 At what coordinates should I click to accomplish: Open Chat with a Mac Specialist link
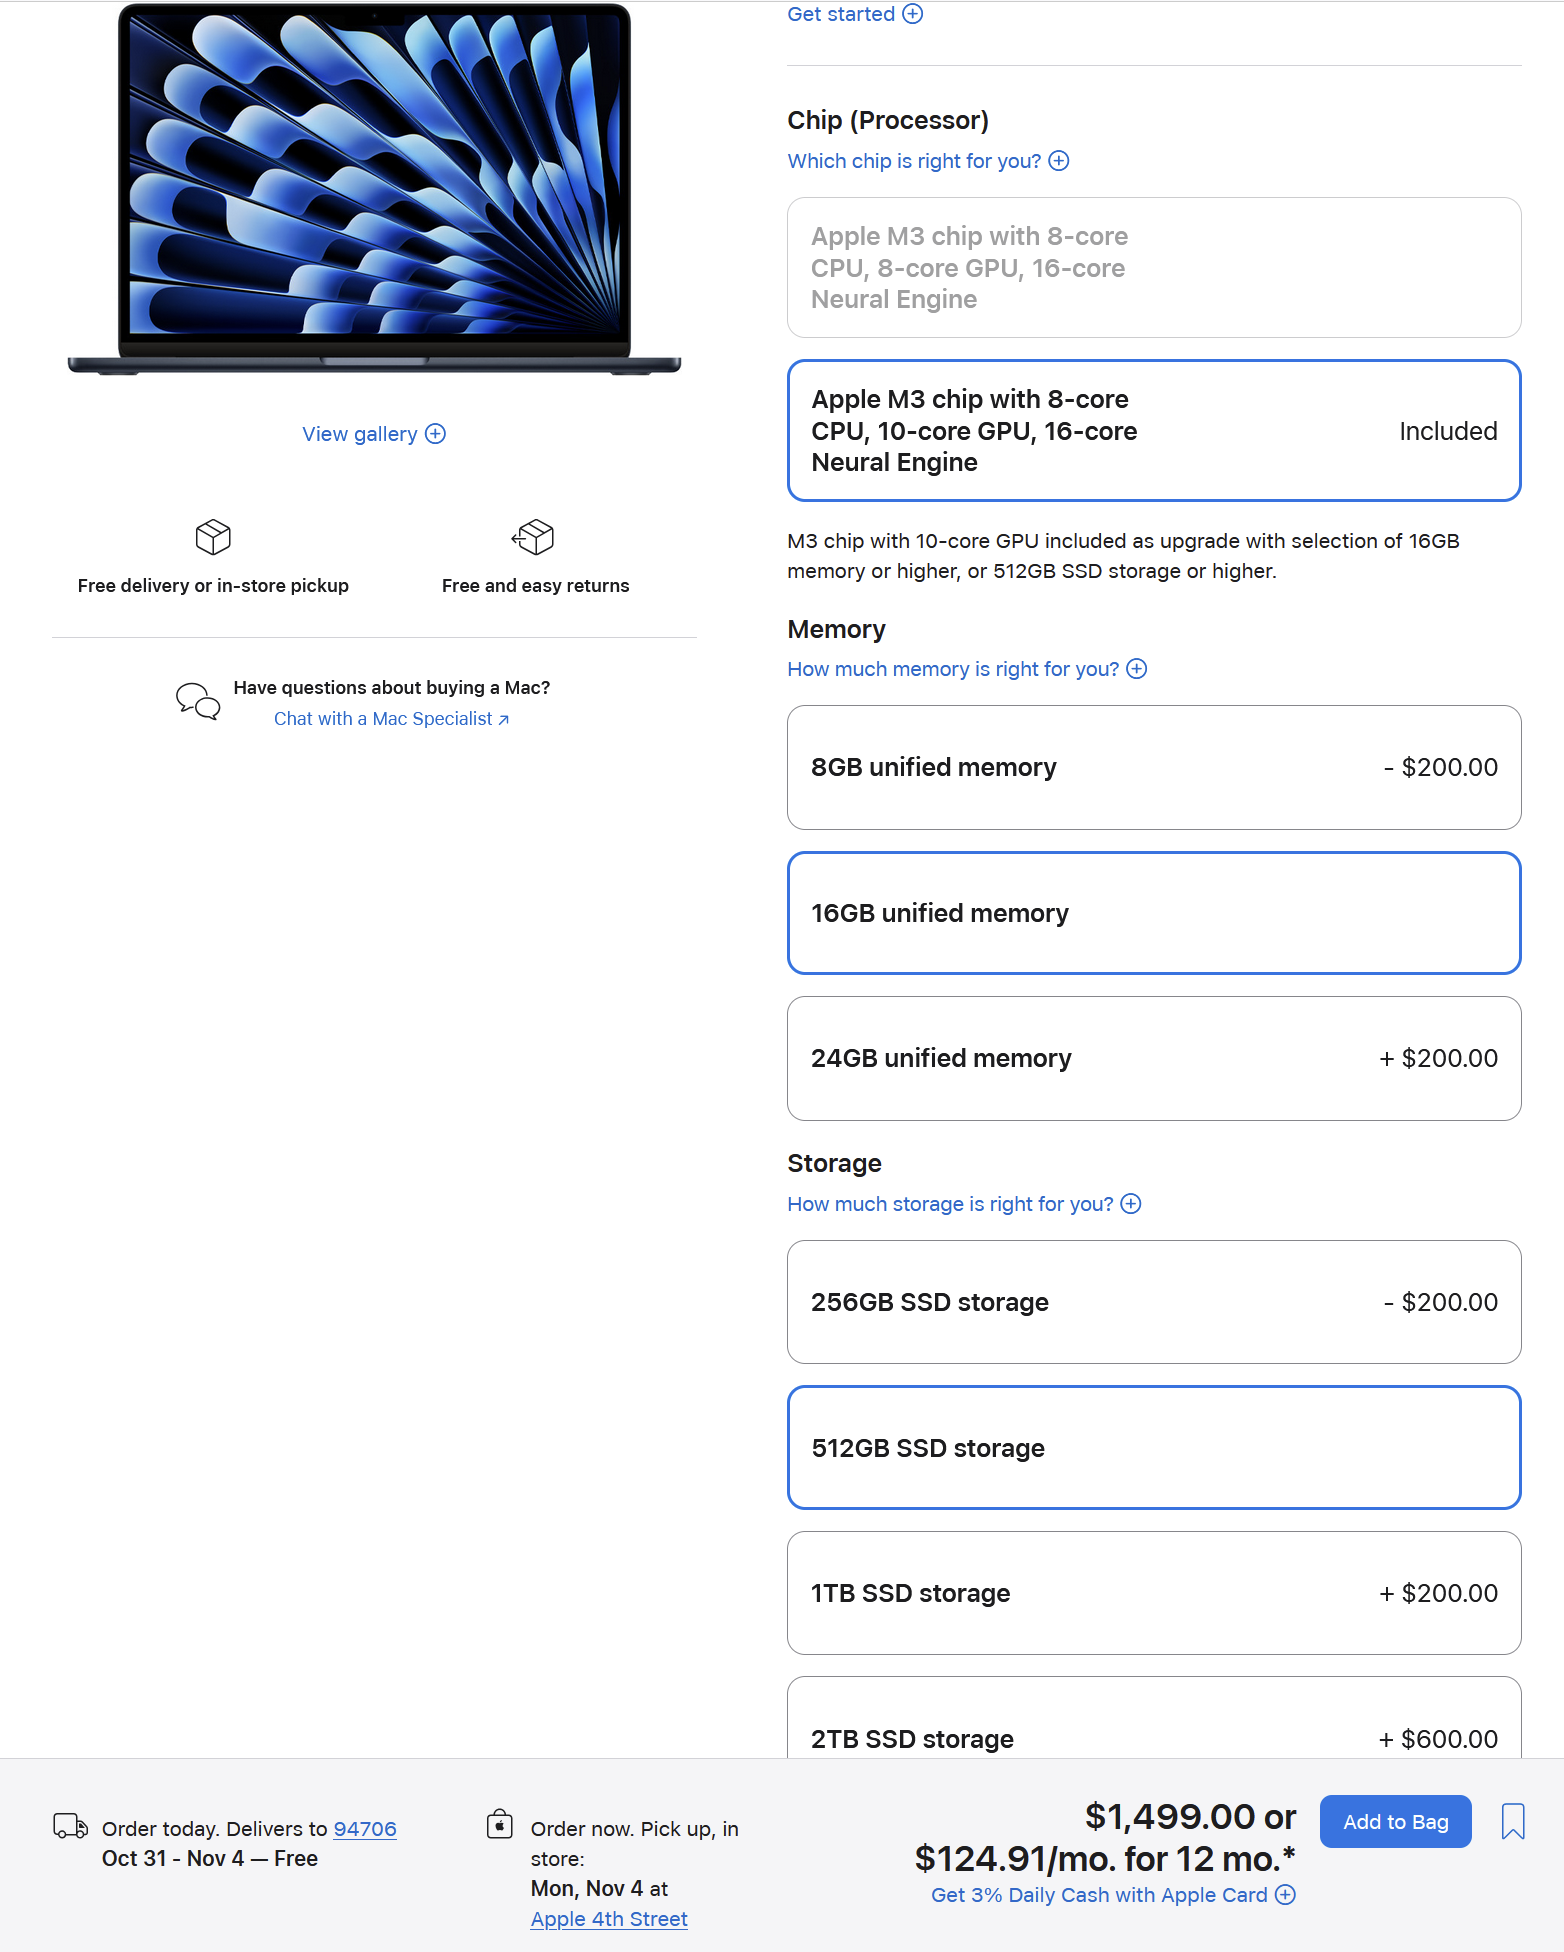(391, 719)
